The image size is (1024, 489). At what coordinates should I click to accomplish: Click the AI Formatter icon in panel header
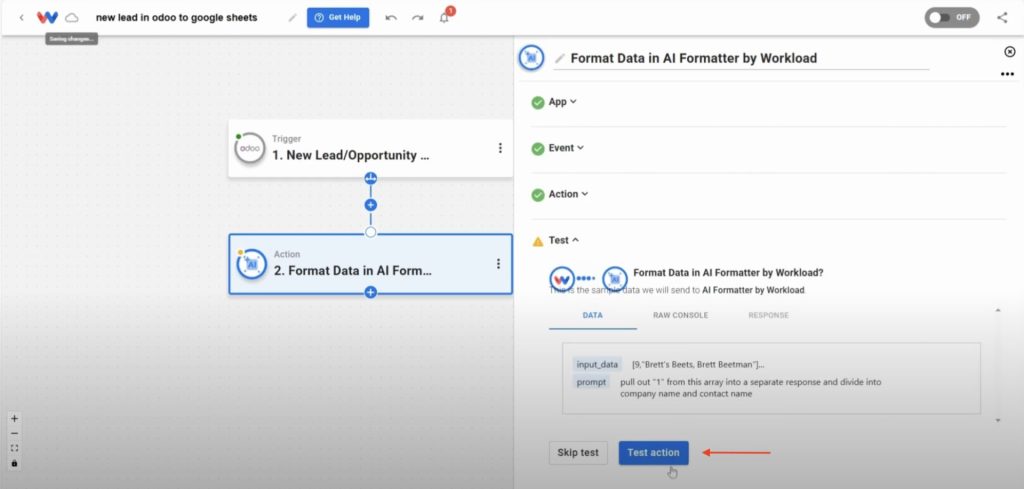click(532, 57)
